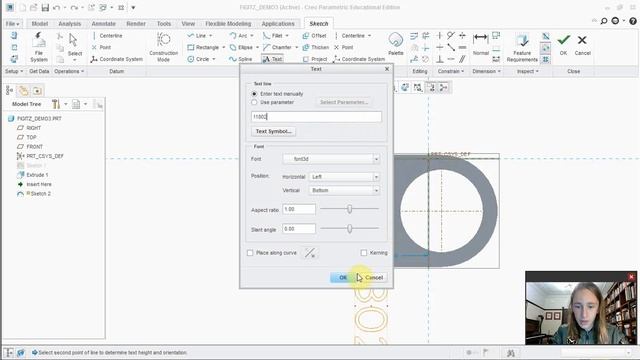The height and width of the screenshot is (360, 640).
Task: Click the Normal dimension tool
Action: [480, 44]
